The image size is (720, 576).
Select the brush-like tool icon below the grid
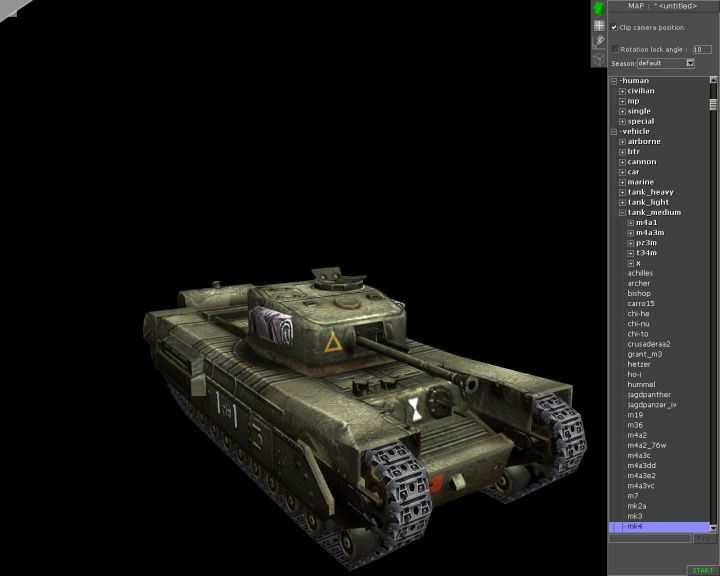[x=599, y=41]
